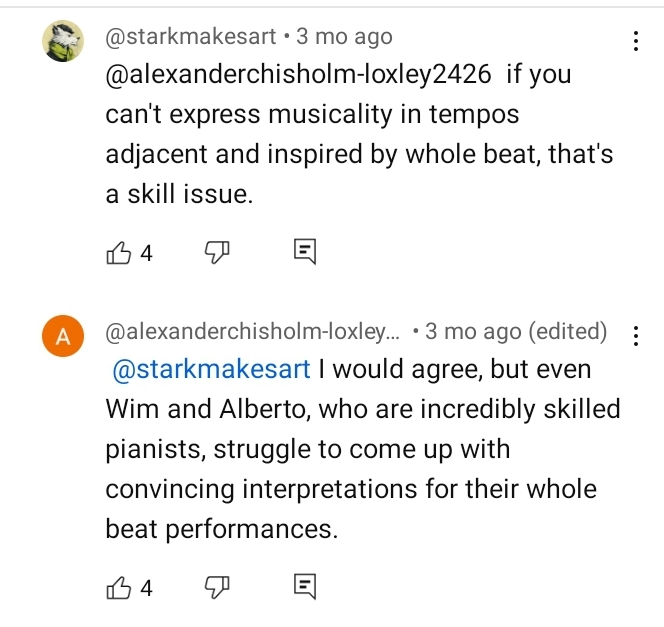Like the starkmakesart comment

click(x=119, y=253)
